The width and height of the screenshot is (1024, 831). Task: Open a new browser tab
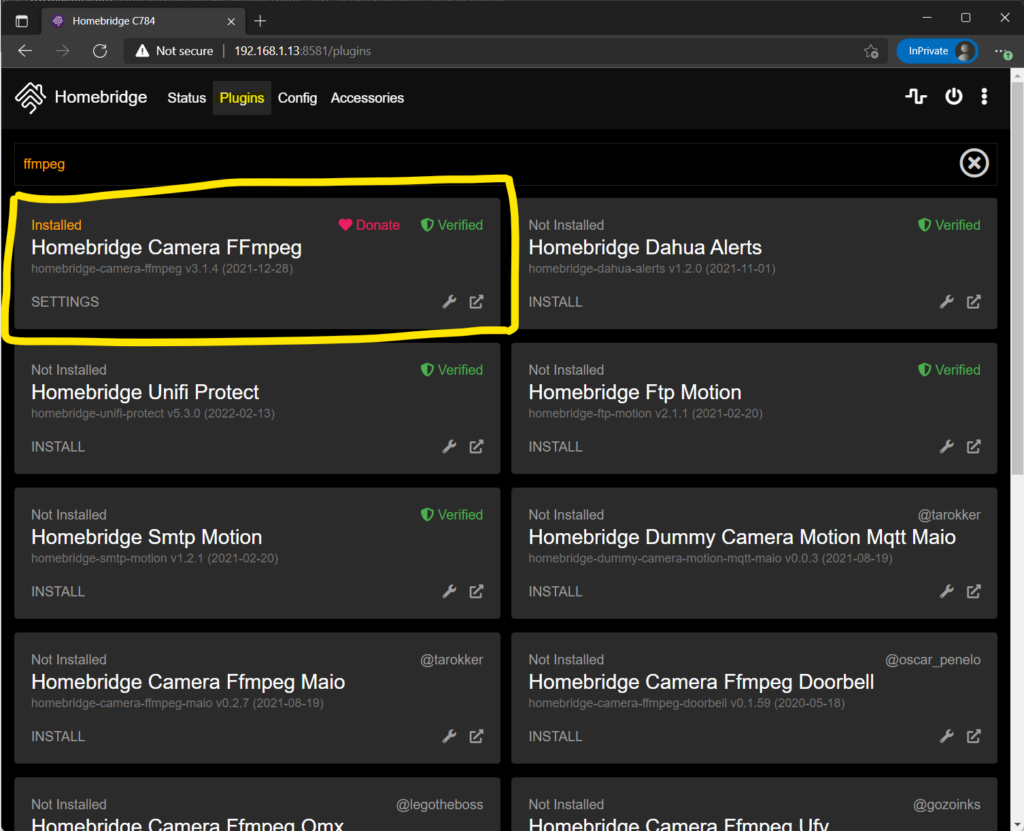click(260, 21)
